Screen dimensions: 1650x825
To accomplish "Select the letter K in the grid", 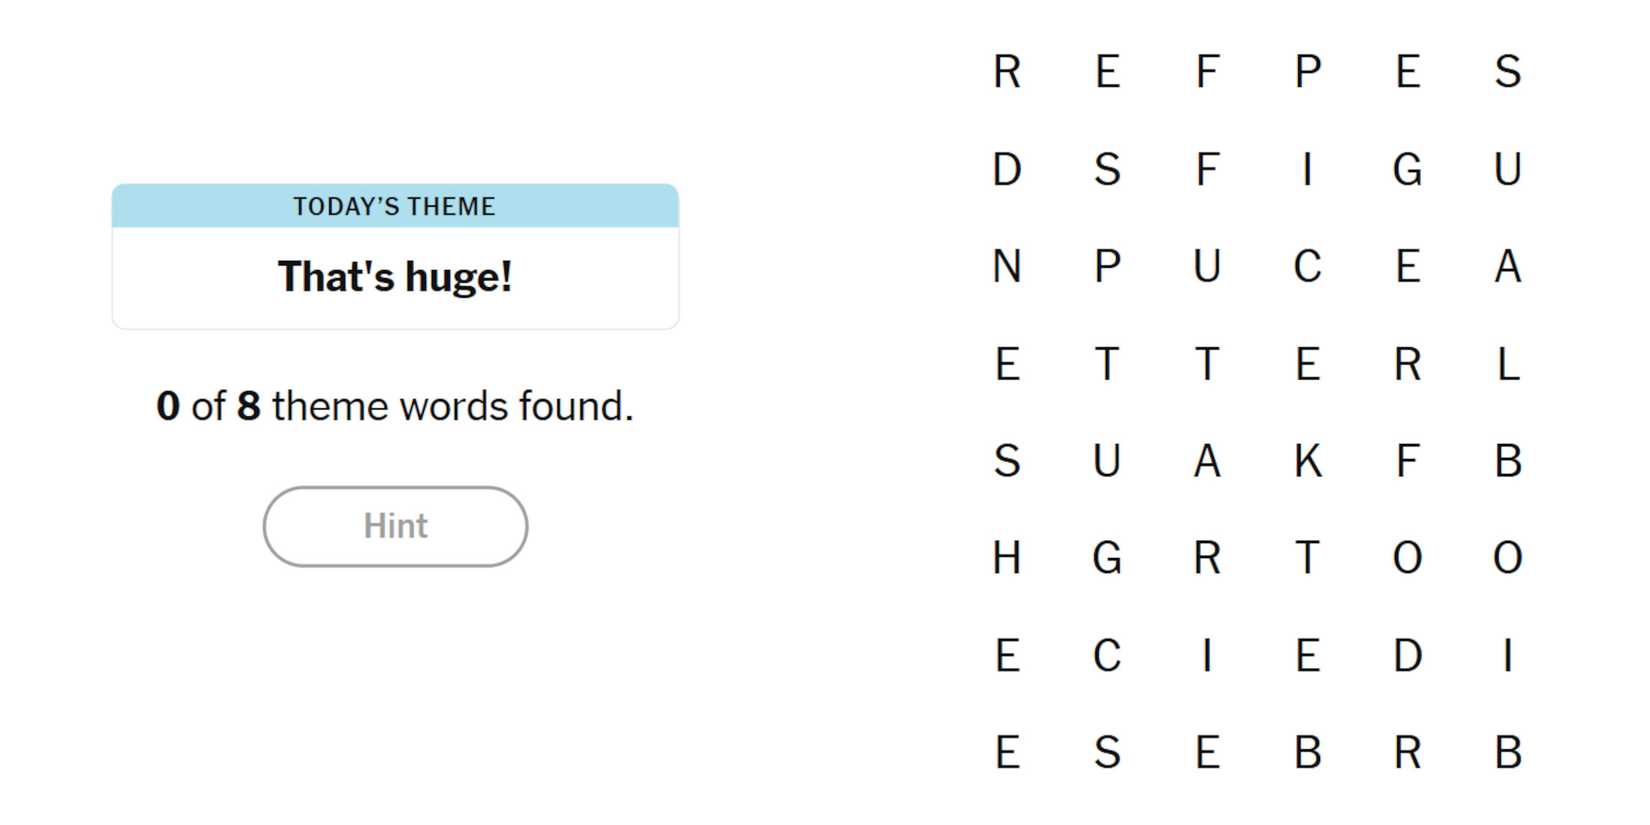I will tap(1307, 461).
